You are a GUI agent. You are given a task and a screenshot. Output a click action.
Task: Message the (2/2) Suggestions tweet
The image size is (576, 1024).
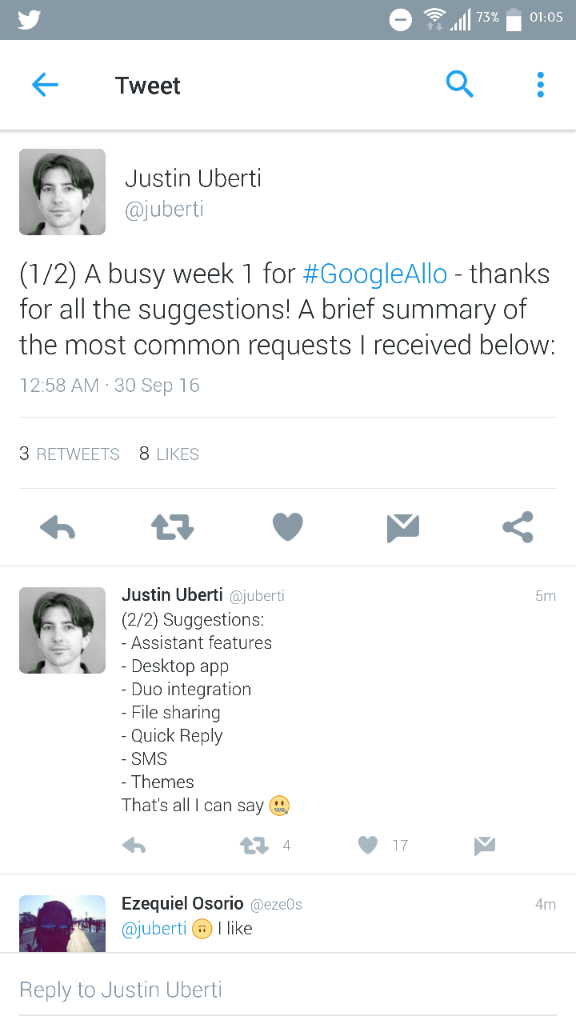484,846
